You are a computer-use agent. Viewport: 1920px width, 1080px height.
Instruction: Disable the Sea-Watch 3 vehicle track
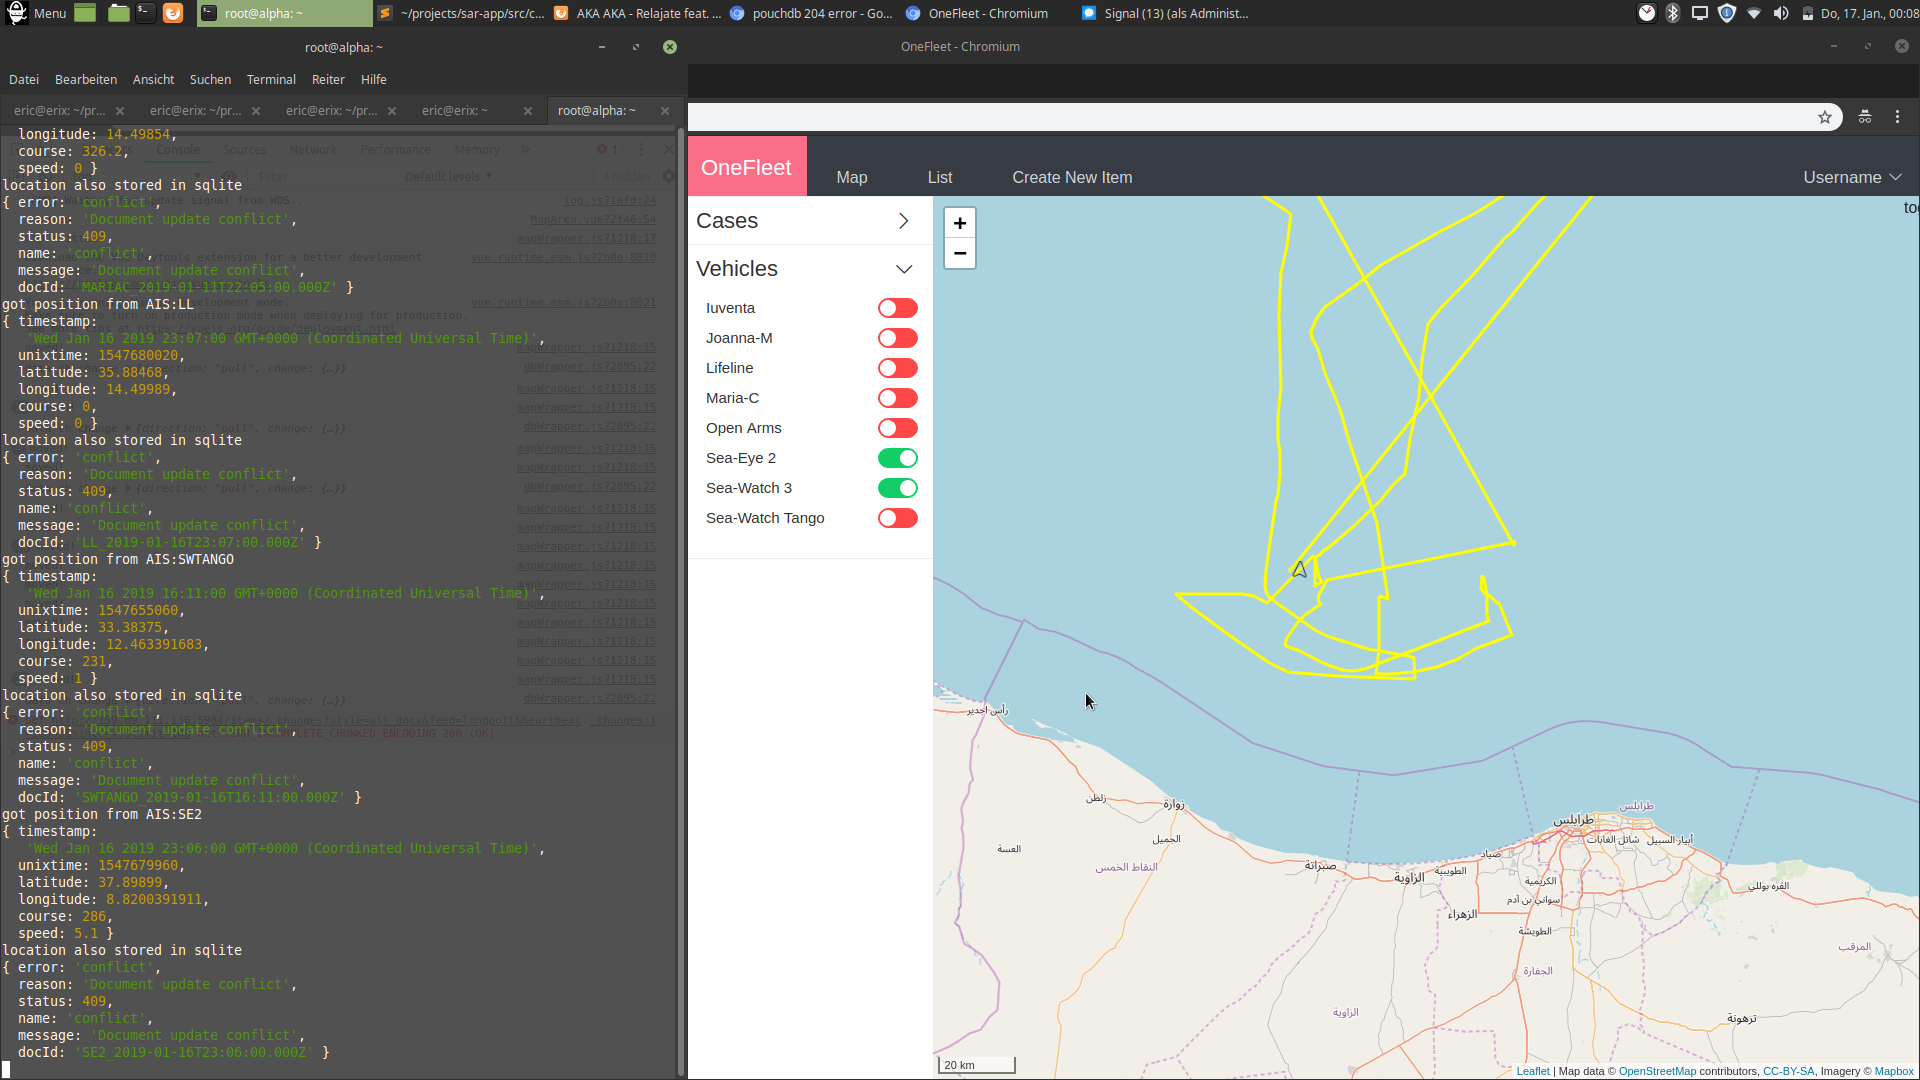click(898, 488)
